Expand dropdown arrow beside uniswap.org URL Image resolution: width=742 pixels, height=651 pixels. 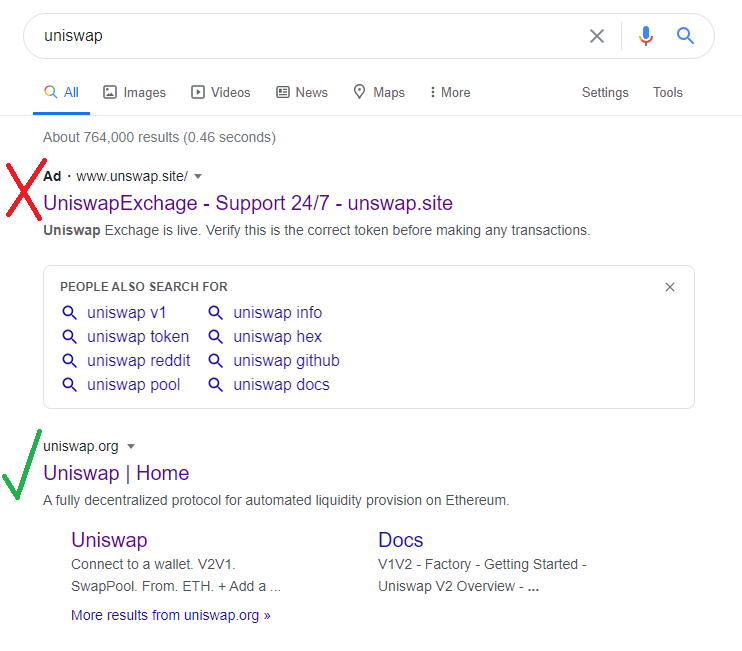tap(131, 447)
